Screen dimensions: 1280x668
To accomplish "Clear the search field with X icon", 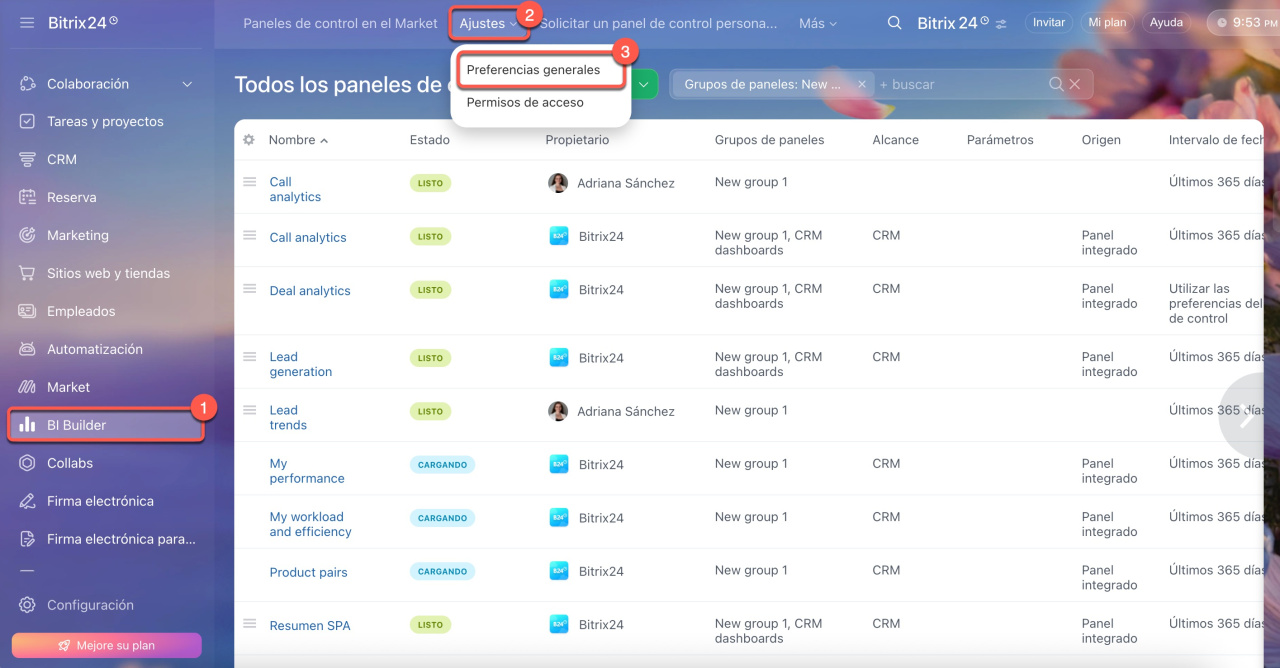I will (1075, 85).
